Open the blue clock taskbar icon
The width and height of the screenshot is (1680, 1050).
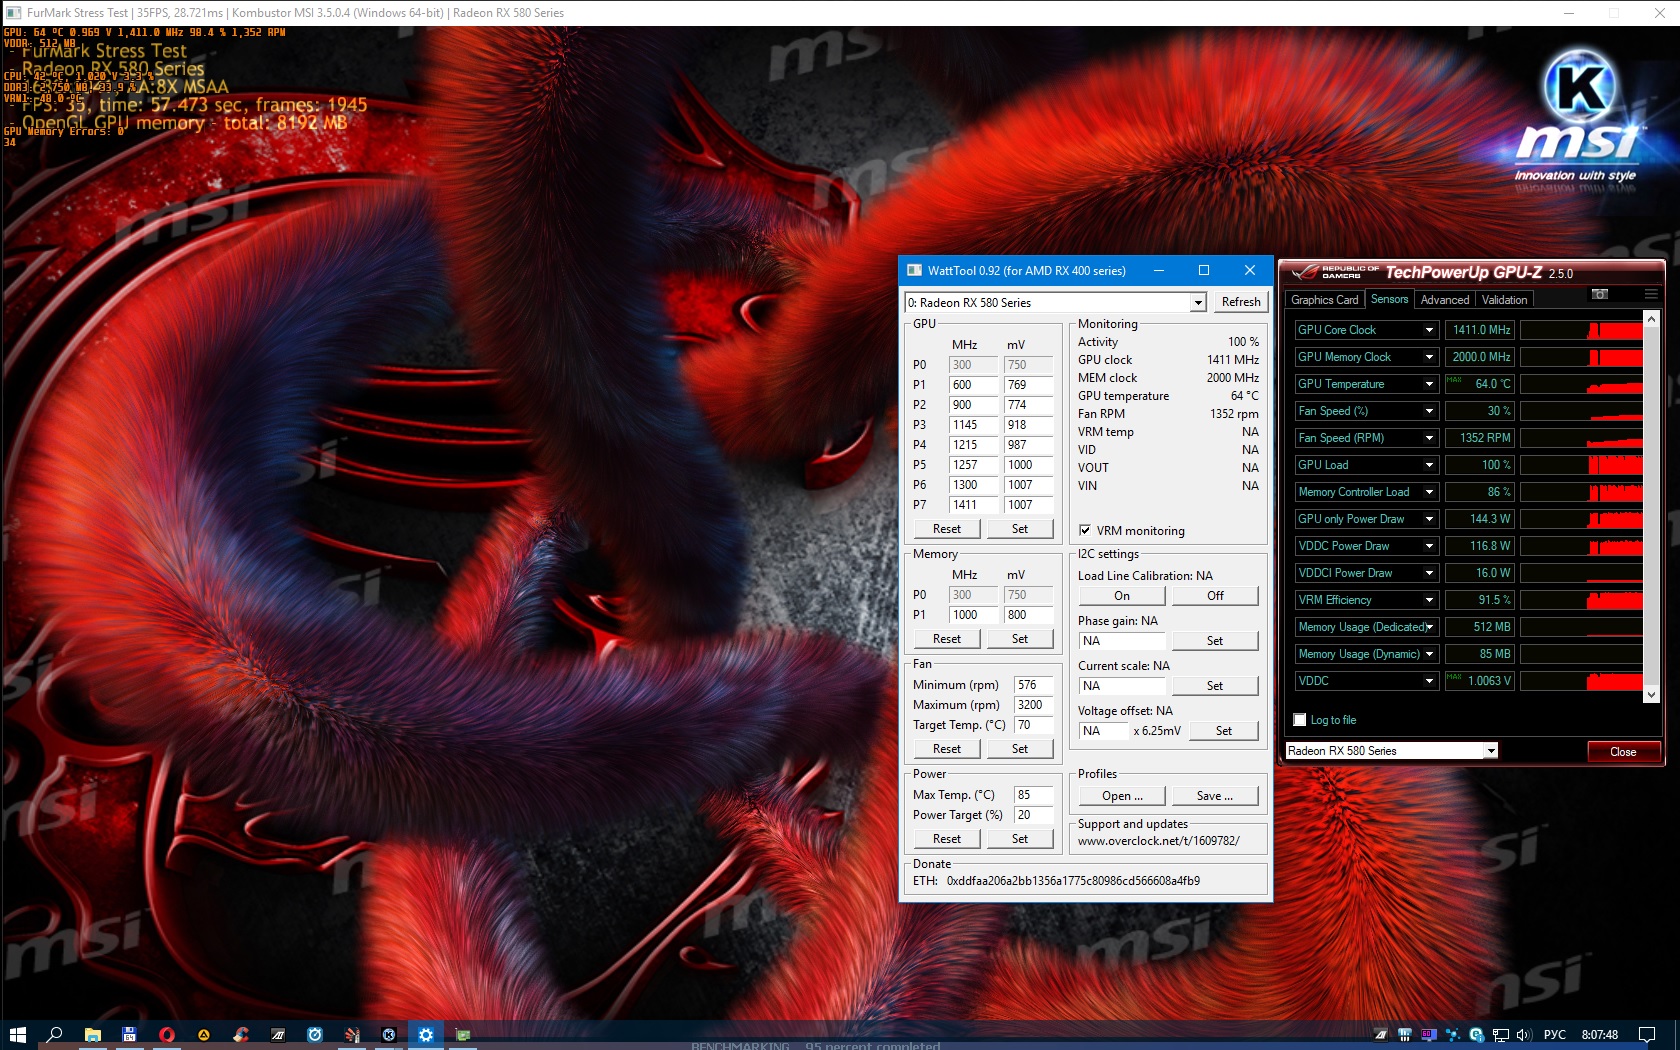tap(315, 1035)
